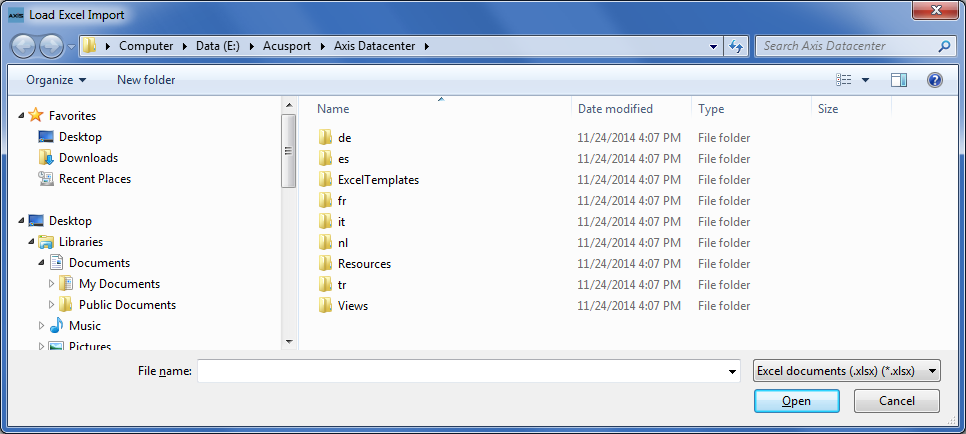Select Computer in the breadcrumb path
The width and height of the screenshot is (966, 434).
[x=146, y=46]
